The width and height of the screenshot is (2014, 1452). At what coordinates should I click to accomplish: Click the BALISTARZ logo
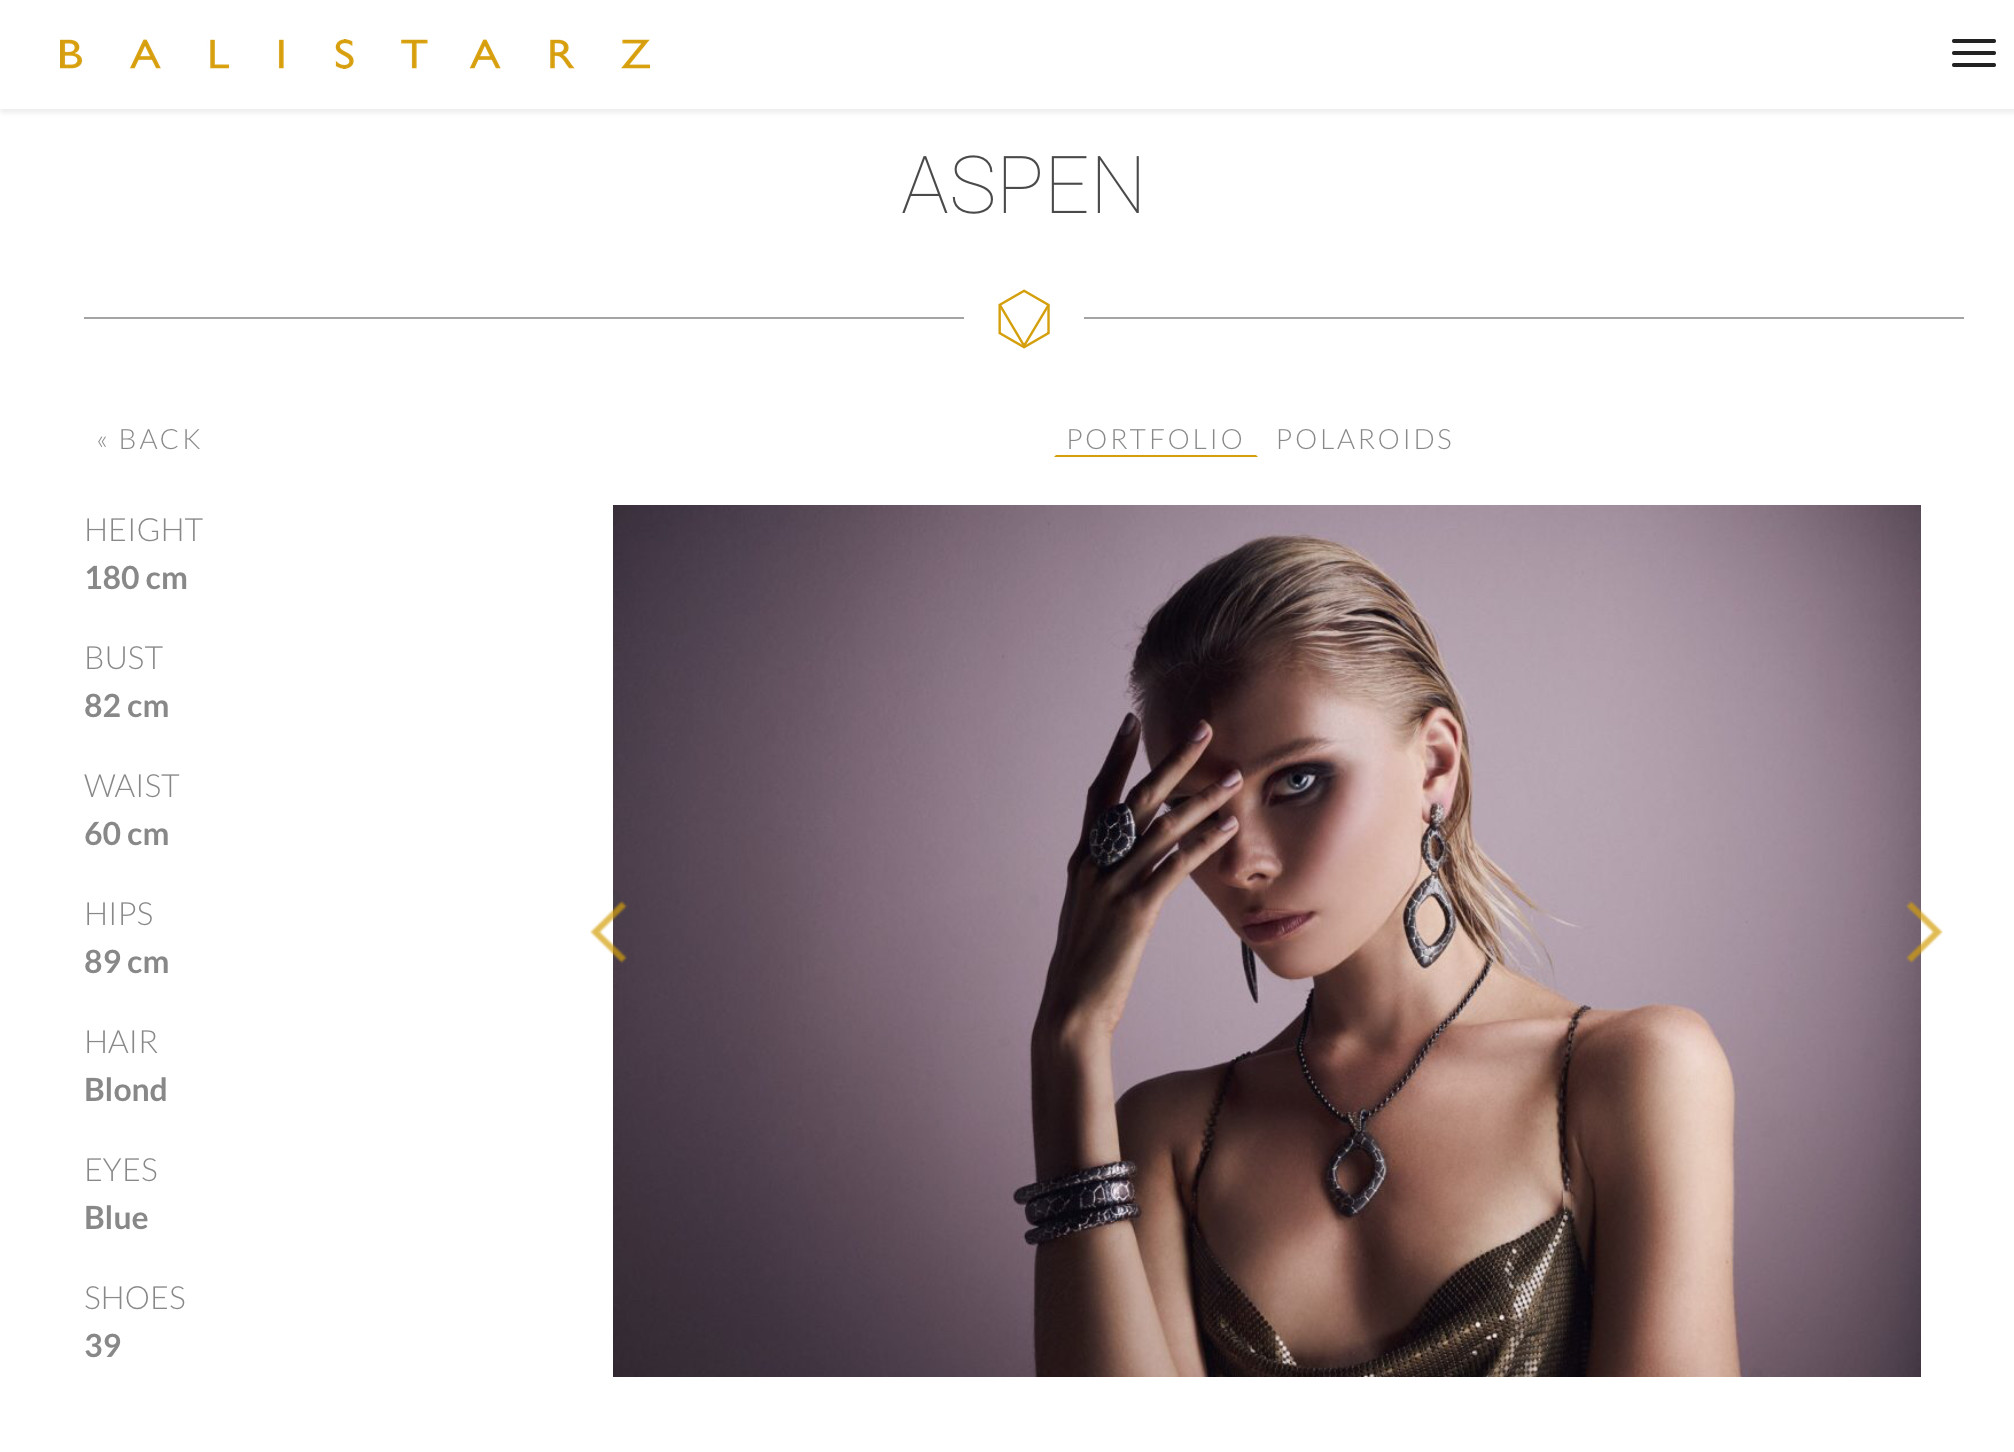click(356, 54)
